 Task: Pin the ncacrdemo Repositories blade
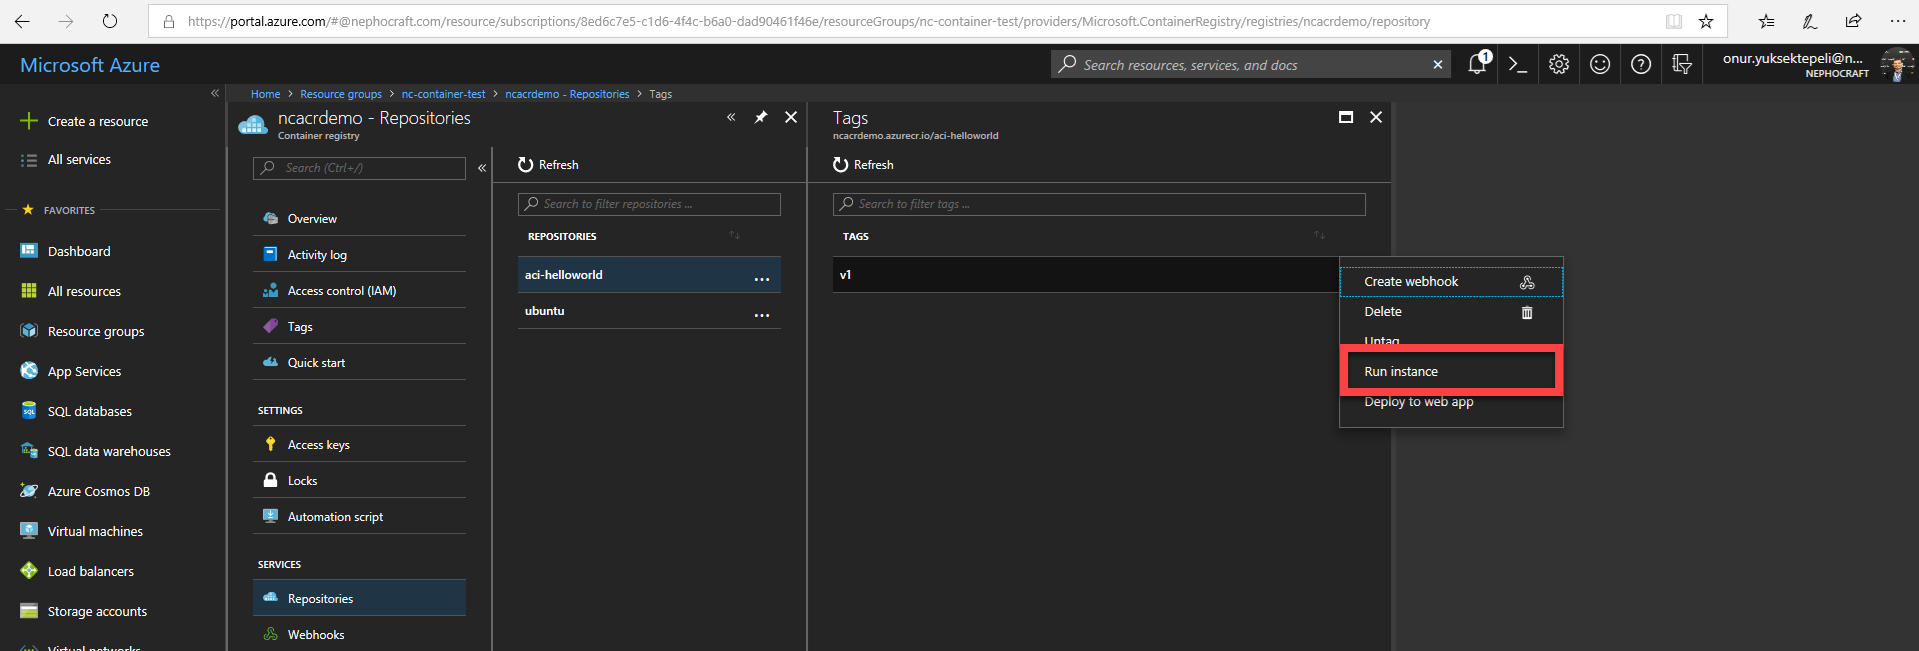coord(761,117)
